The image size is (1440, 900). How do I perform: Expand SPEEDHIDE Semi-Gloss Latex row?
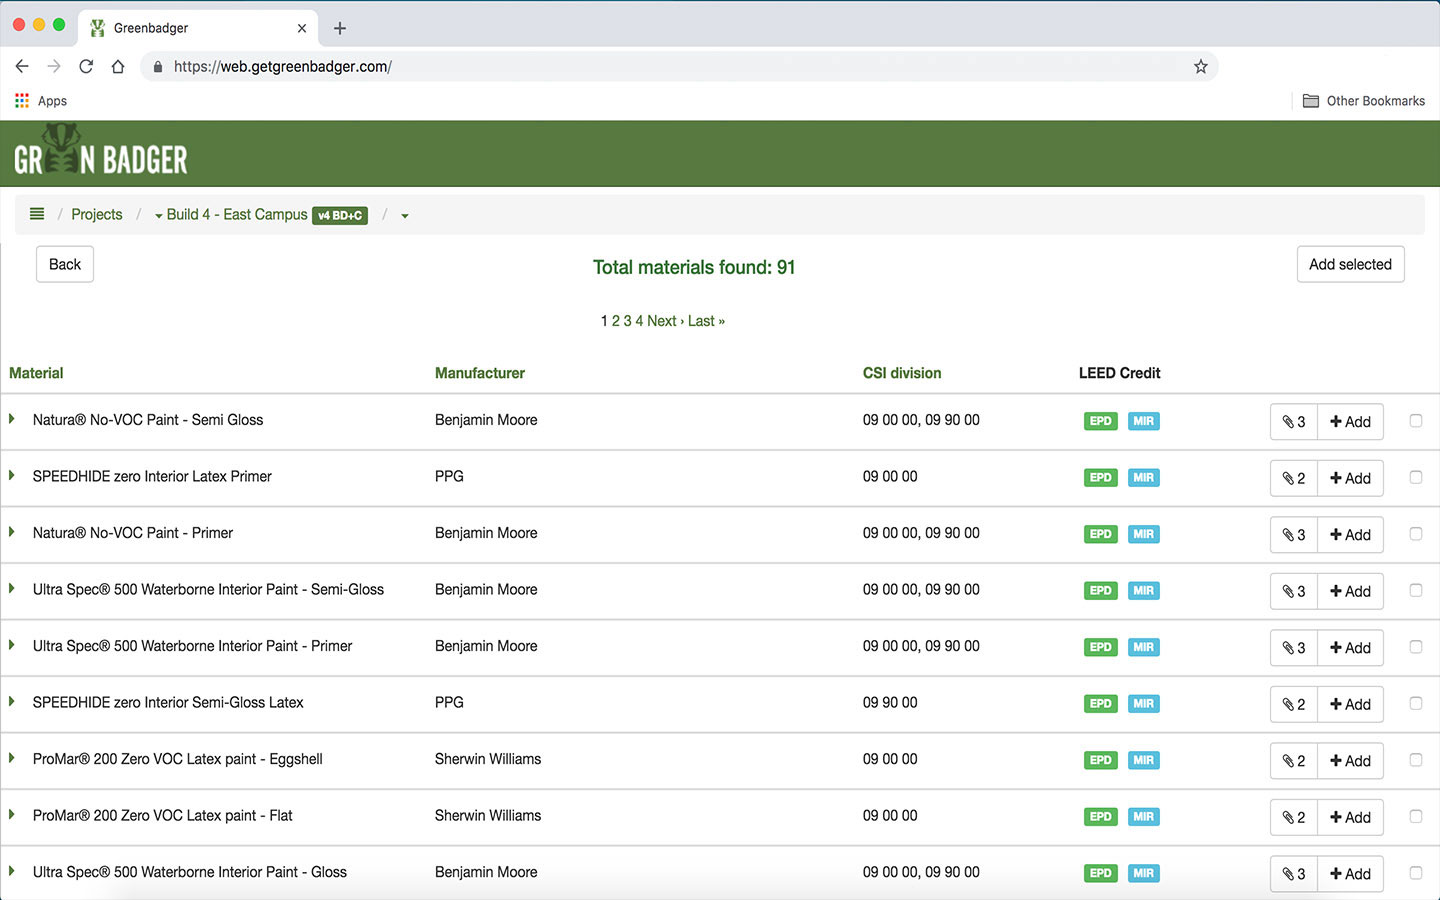click(12, 701)
